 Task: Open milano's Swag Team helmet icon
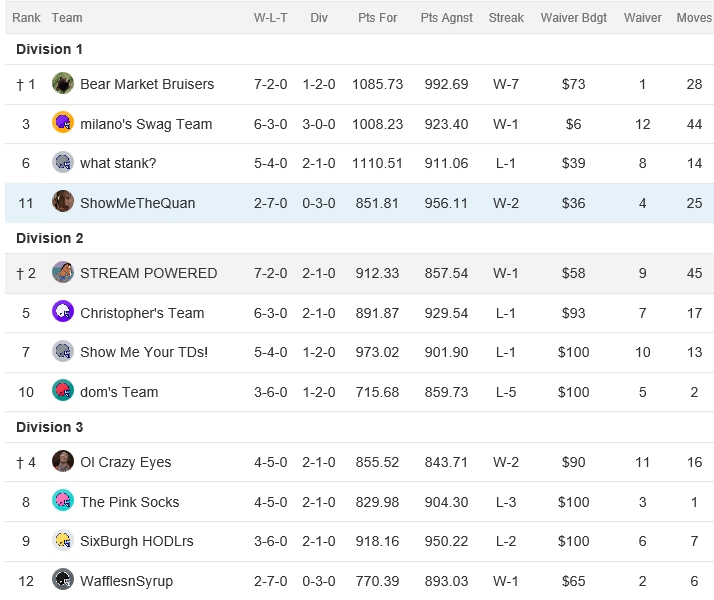(x=63, y=123)
